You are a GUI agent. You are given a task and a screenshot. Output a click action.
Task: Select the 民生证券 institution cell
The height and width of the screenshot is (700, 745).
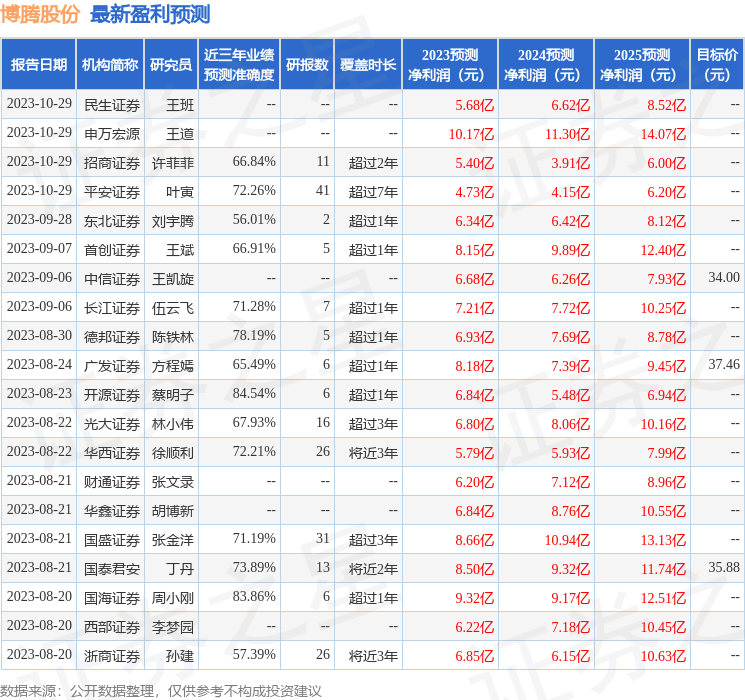[112, 105]
